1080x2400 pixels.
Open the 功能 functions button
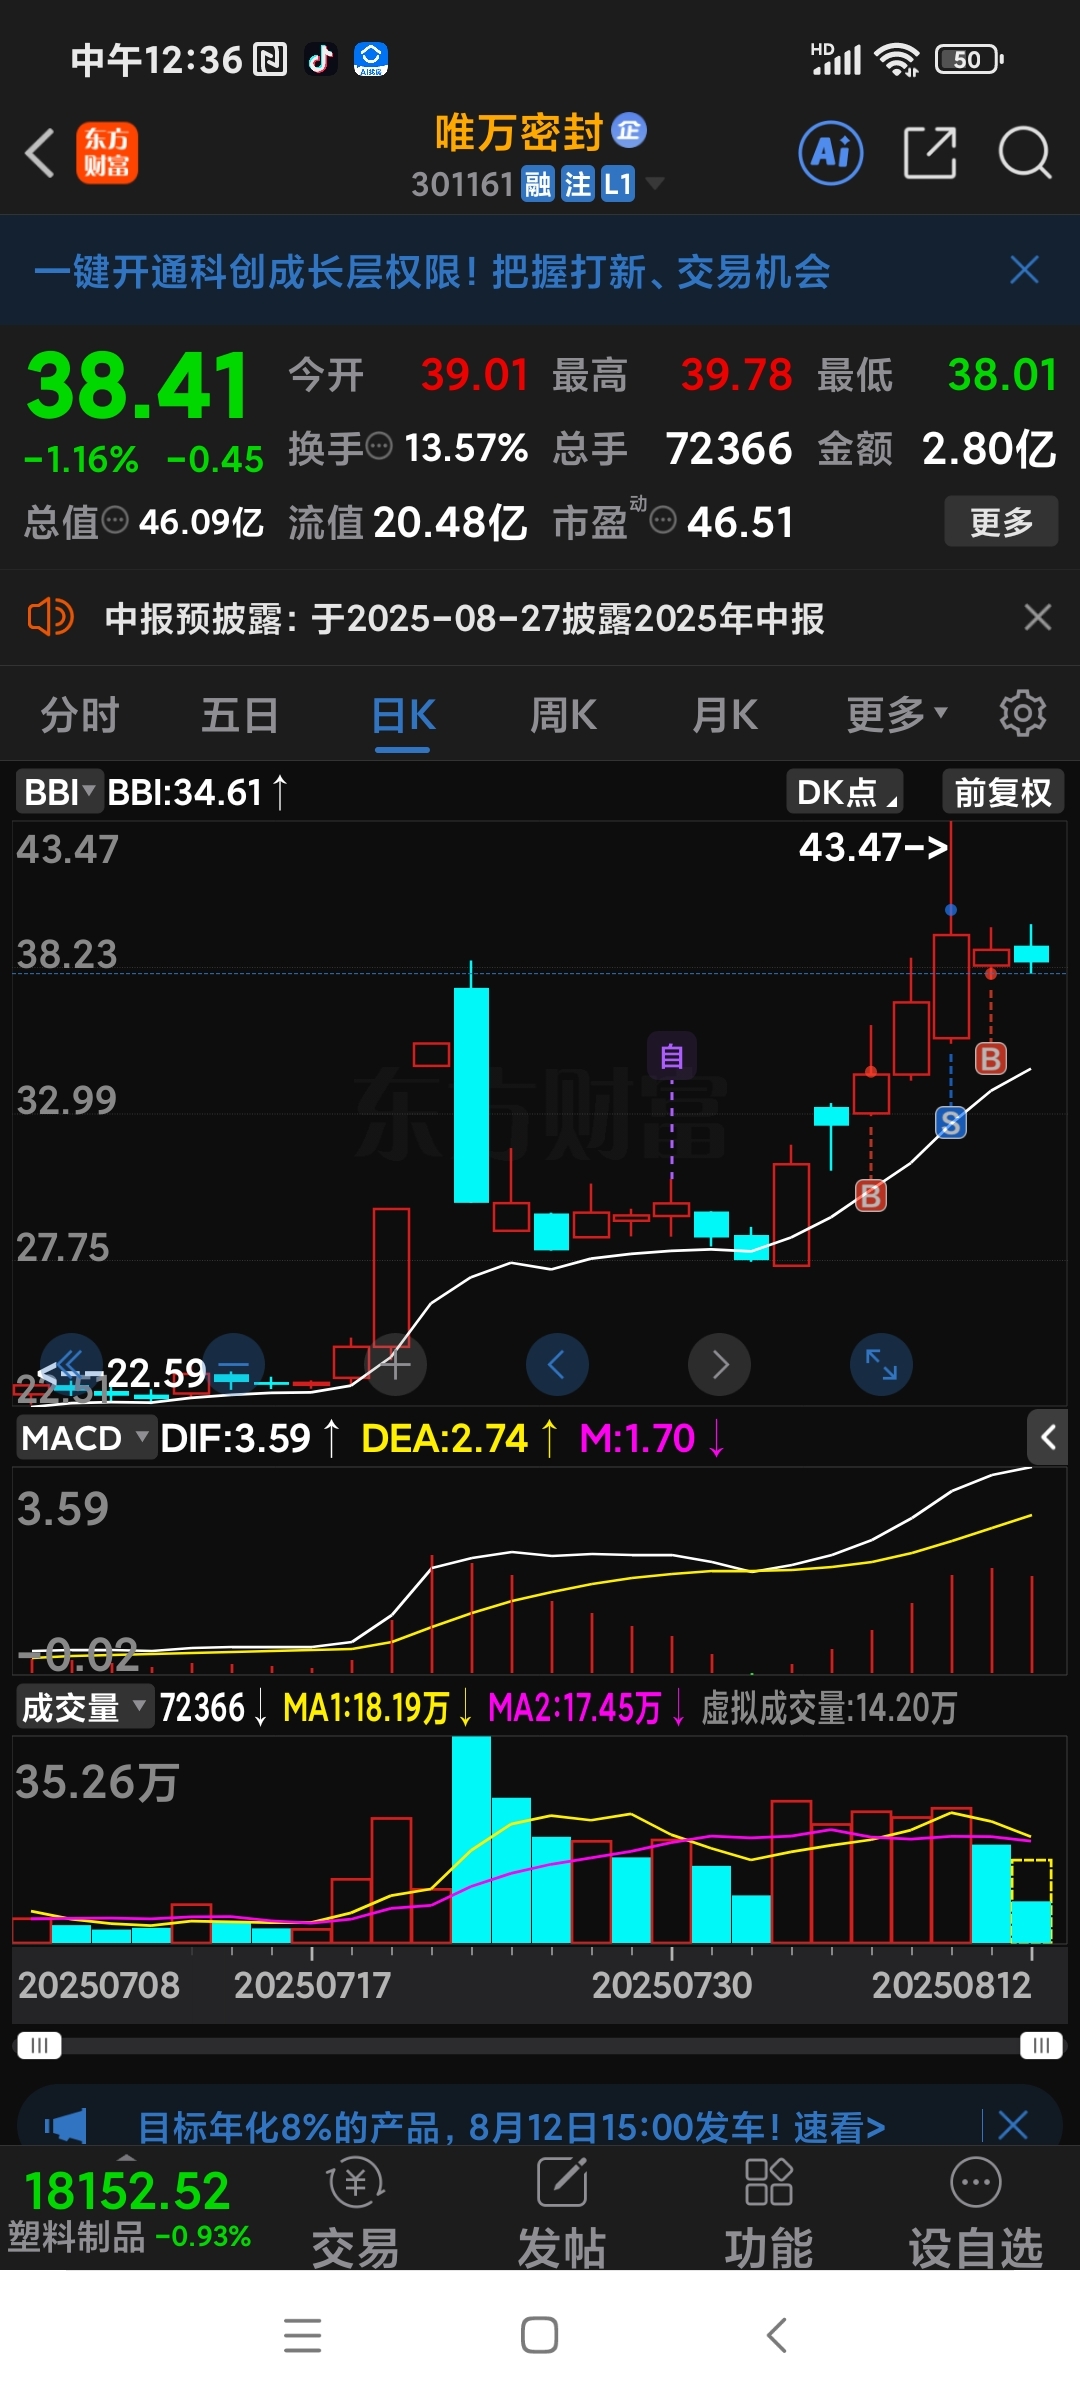coord(769,2211)
